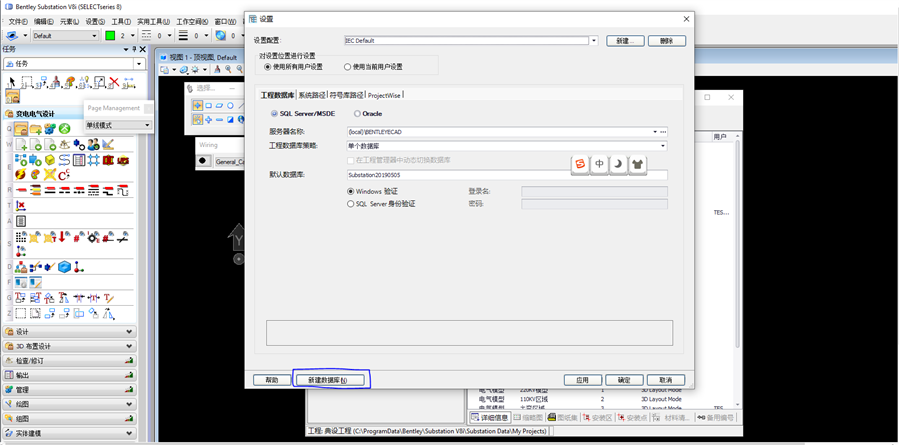The width and height of the screenshot is (899, 445).
Task: Toggle 在工程管理器中动态切换数据库 checkbox
Action: [351, 160]
